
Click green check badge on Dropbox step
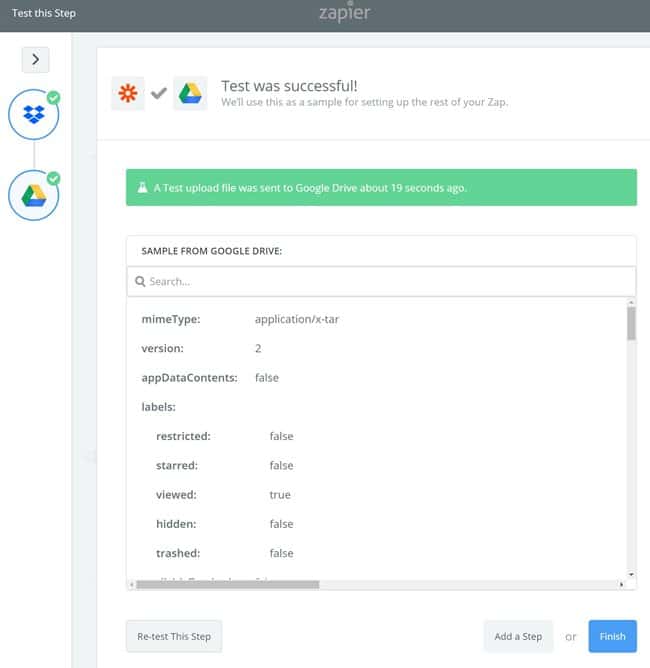point(53,97)
